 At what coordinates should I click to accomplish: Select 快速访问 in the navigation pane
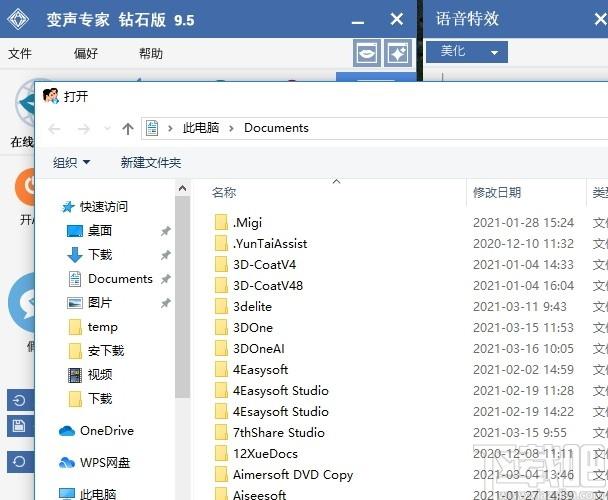(95, 206)
